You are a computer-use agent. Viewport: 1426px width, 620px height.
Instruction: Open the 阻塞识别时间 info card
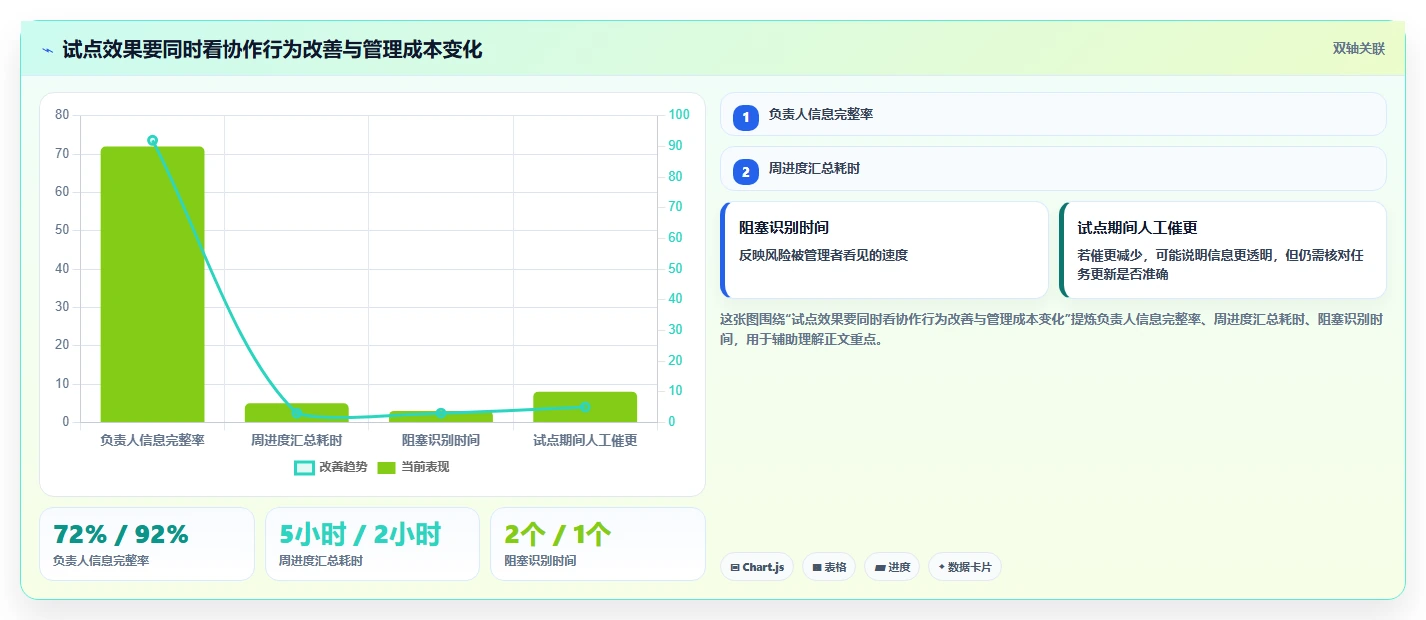pyautogui.click(x=884, y=250)
